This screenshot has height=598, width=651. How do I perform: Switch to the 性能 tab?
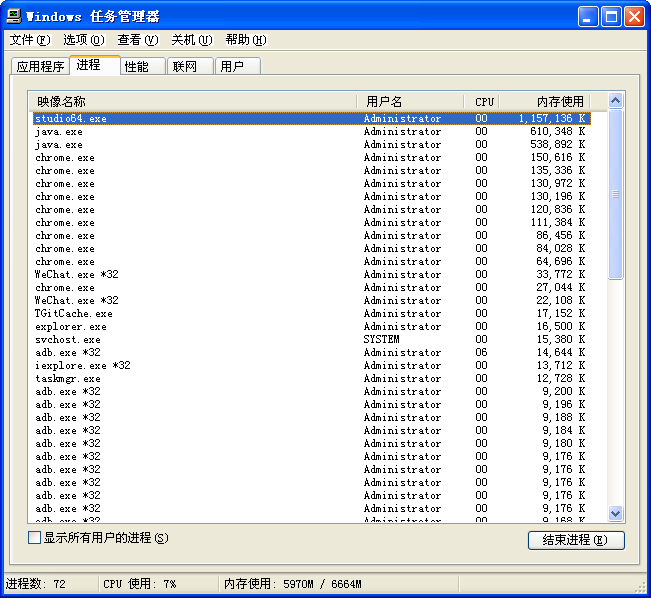(x=143, y=66)
